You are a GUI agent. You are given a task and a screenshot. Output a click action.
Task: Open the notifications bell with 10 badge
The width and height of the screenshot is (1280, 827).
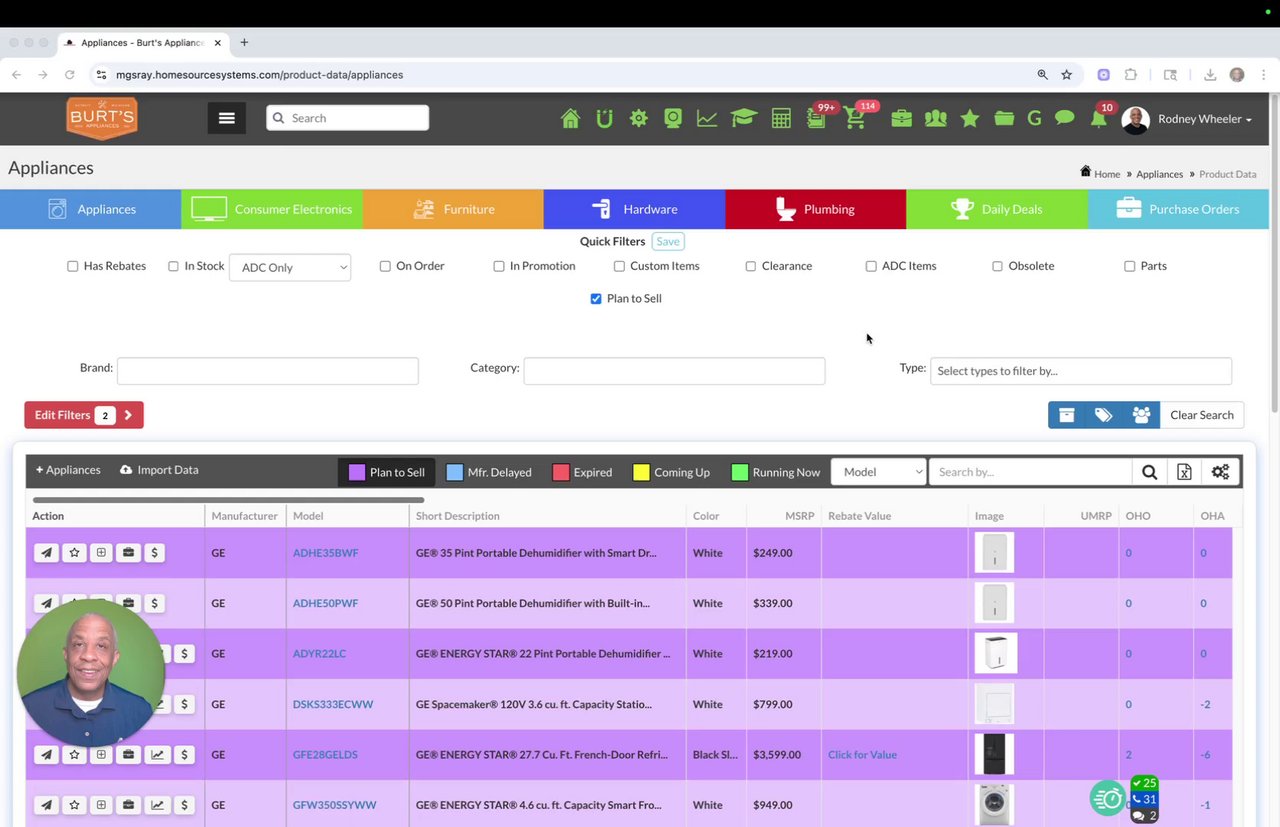coord(1098,118)
